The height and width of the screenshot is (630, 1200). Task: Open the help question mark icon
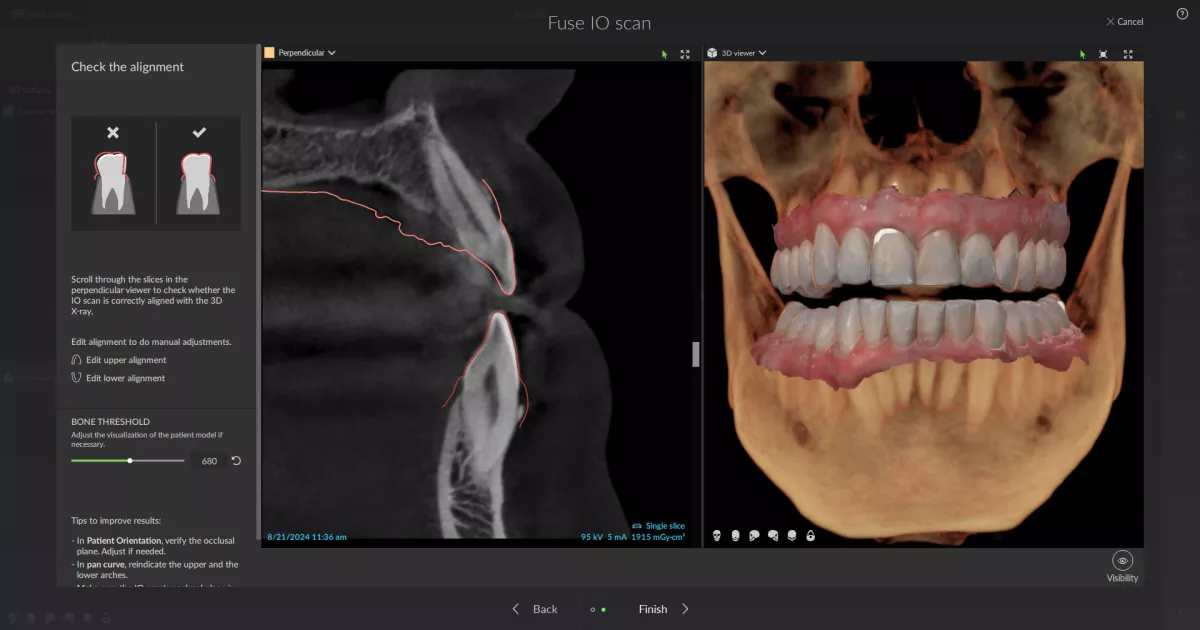coord(1182,14)
